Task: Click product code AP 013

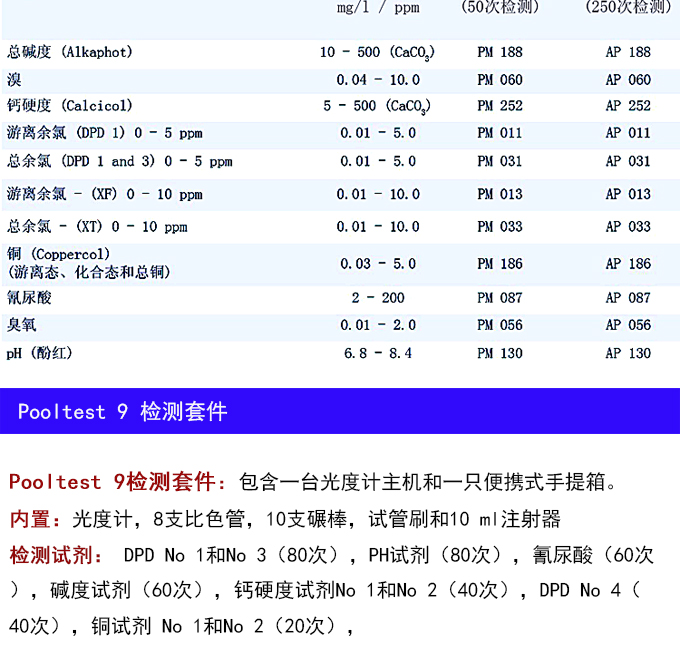Action: [x=627, y=194]
